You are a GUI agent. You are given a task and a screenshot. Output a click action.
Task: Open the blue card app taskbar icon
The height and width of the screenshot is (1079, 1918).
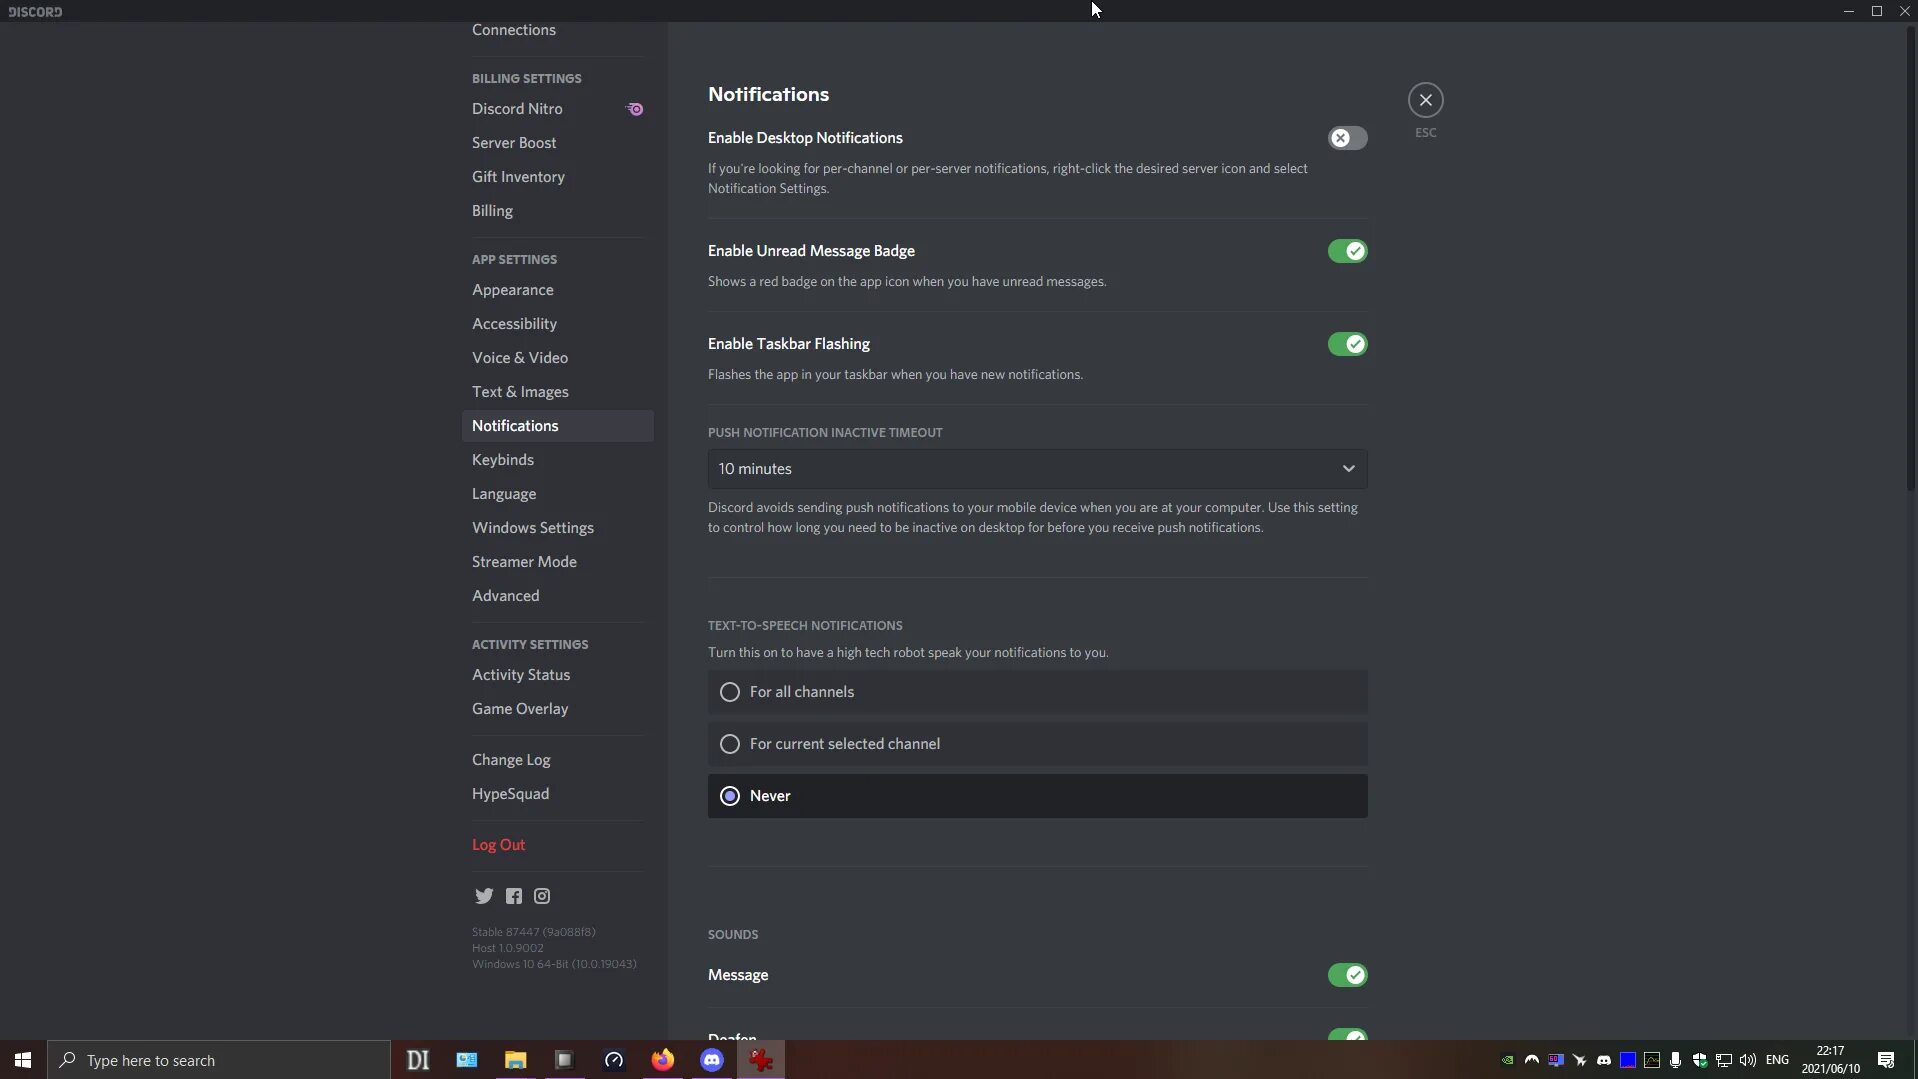coord(467,1060)
